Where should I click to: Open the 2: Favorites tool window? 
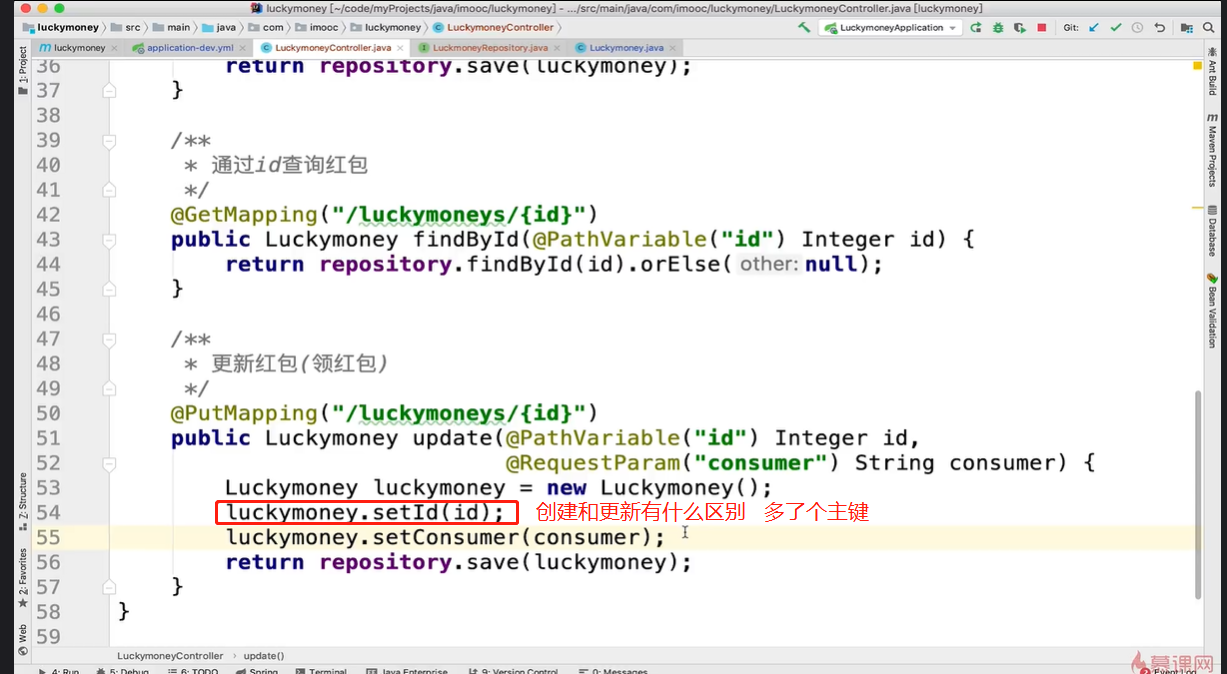(23, 578)
